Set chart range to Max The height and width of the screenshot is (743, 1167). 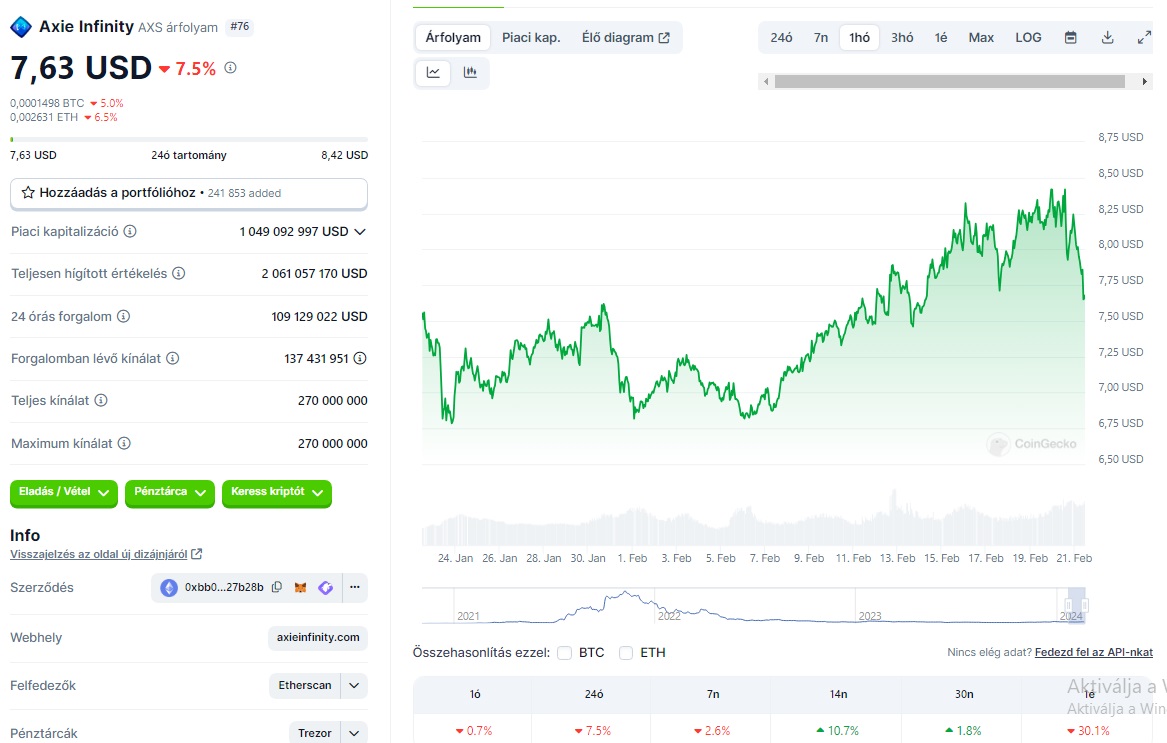coord(981,37)
